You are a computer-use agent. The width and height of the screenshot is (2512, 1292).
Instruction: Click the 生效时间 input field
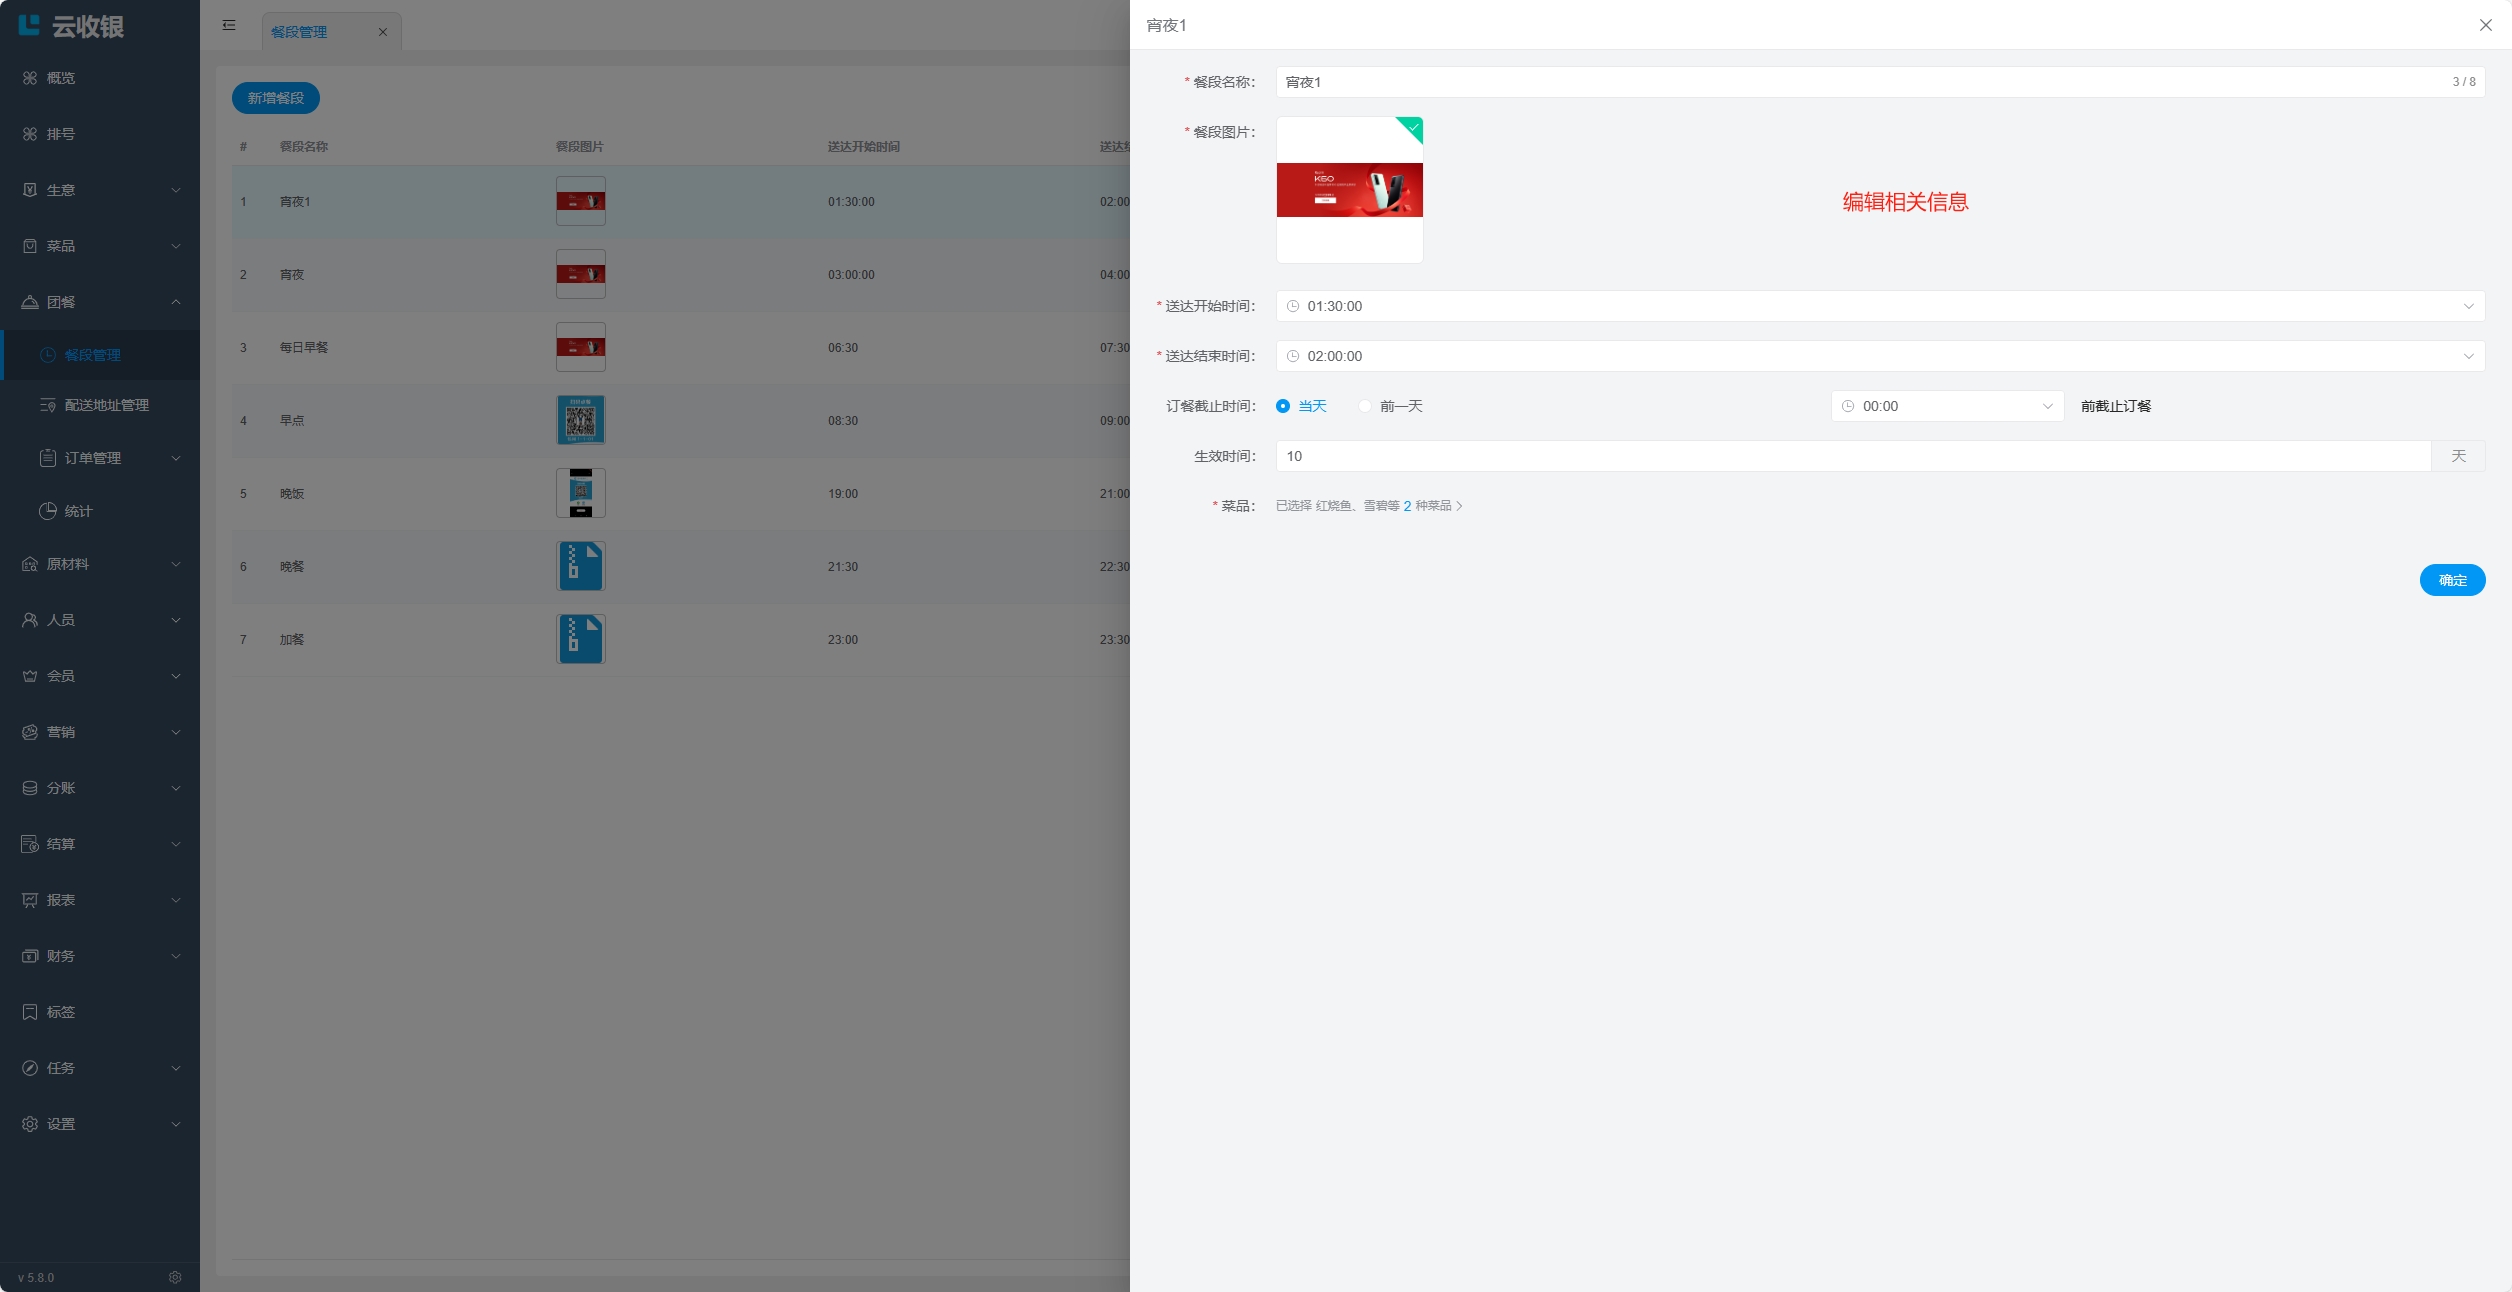(1852, 456)
